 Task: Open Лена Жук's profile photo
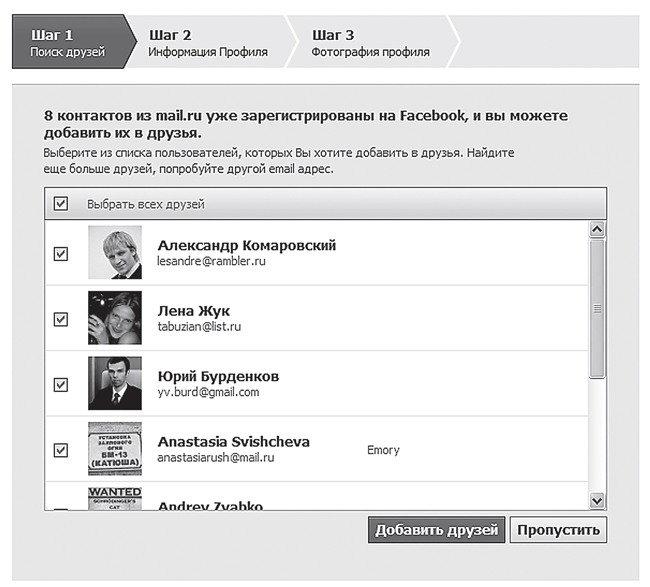[x=115, y=318]
